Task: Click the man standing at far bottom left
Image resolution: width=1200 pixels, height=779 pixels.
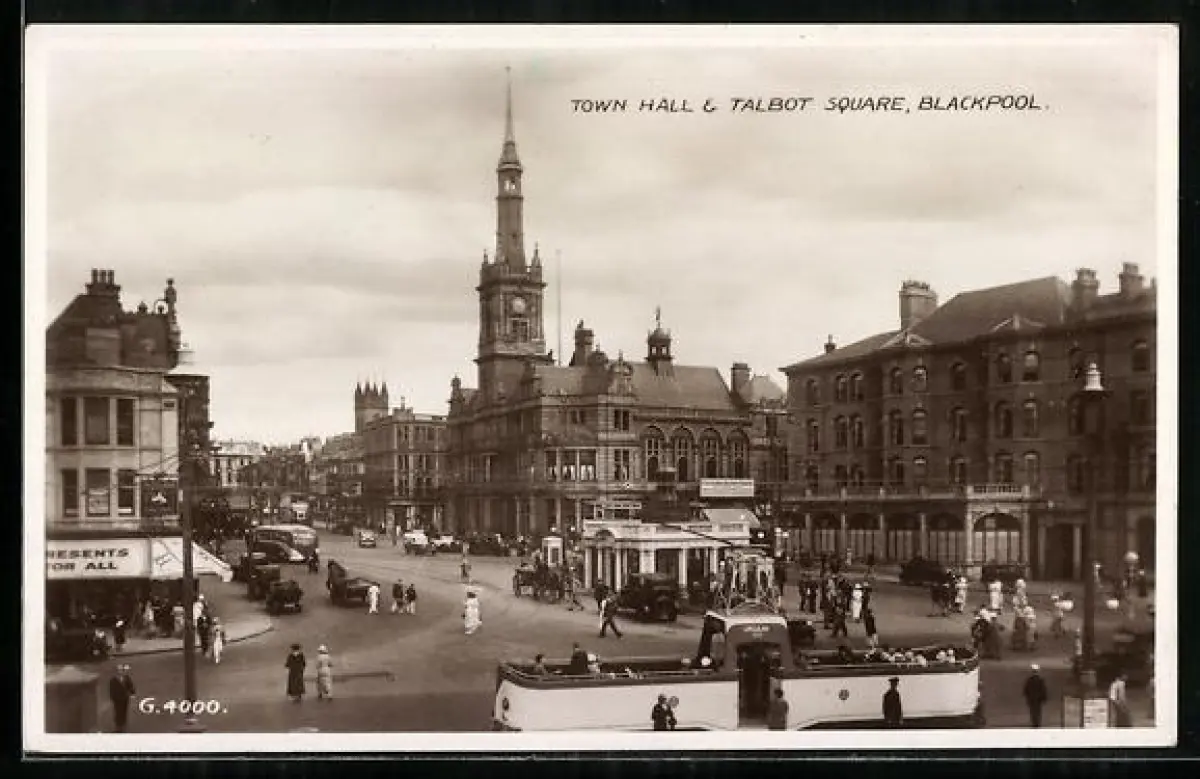Action: pyautogui.click(x=121, y=695)
